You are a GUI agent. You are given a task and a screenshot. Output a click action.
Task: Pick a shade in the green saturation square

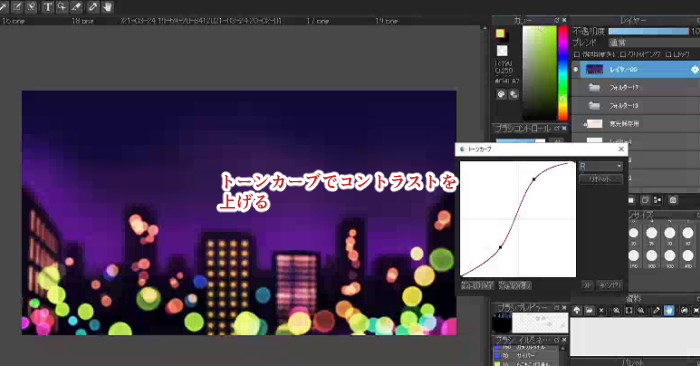coord(539,73)
